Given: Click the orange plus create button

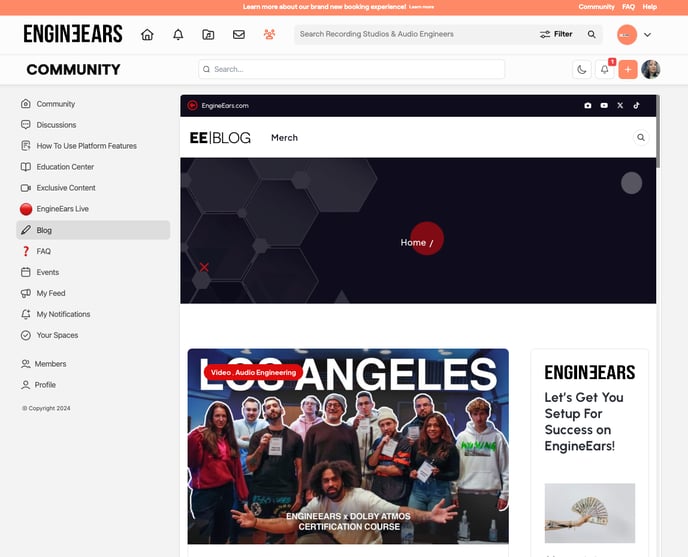Looking at the screenshot, I should click(x=627, y=69).
